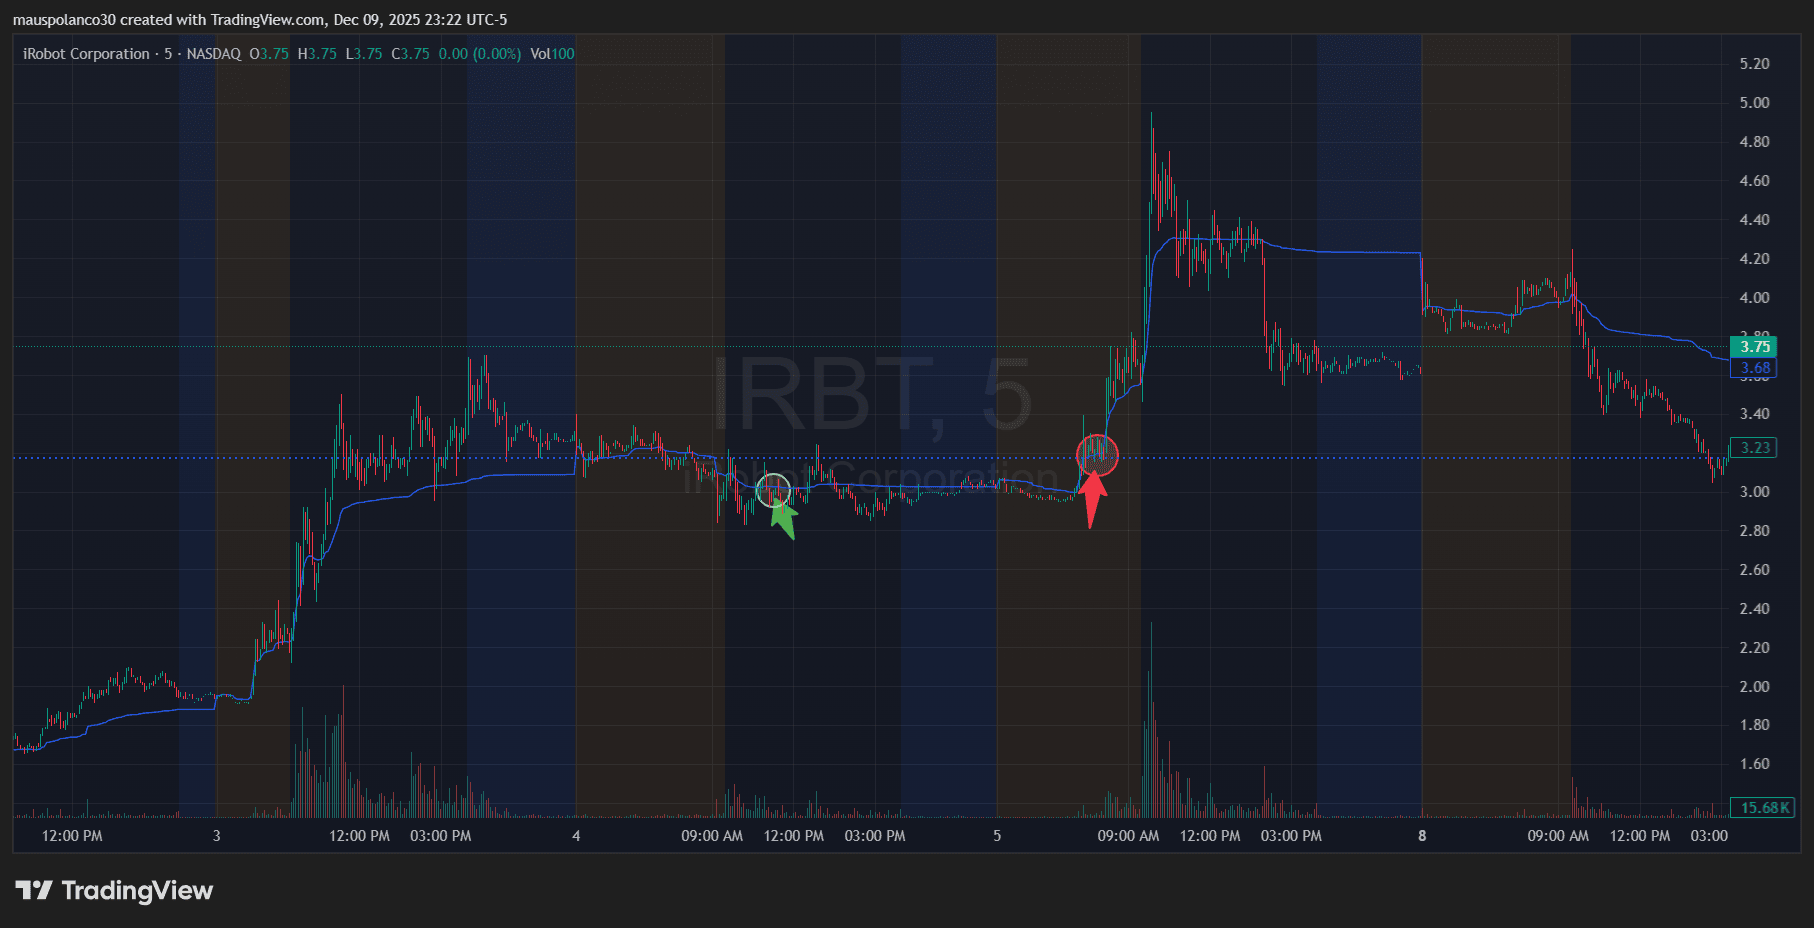The height and width of the screenshot is (928, 1814).
Task: Click the close value C3.75
Action: click(410, 54)
